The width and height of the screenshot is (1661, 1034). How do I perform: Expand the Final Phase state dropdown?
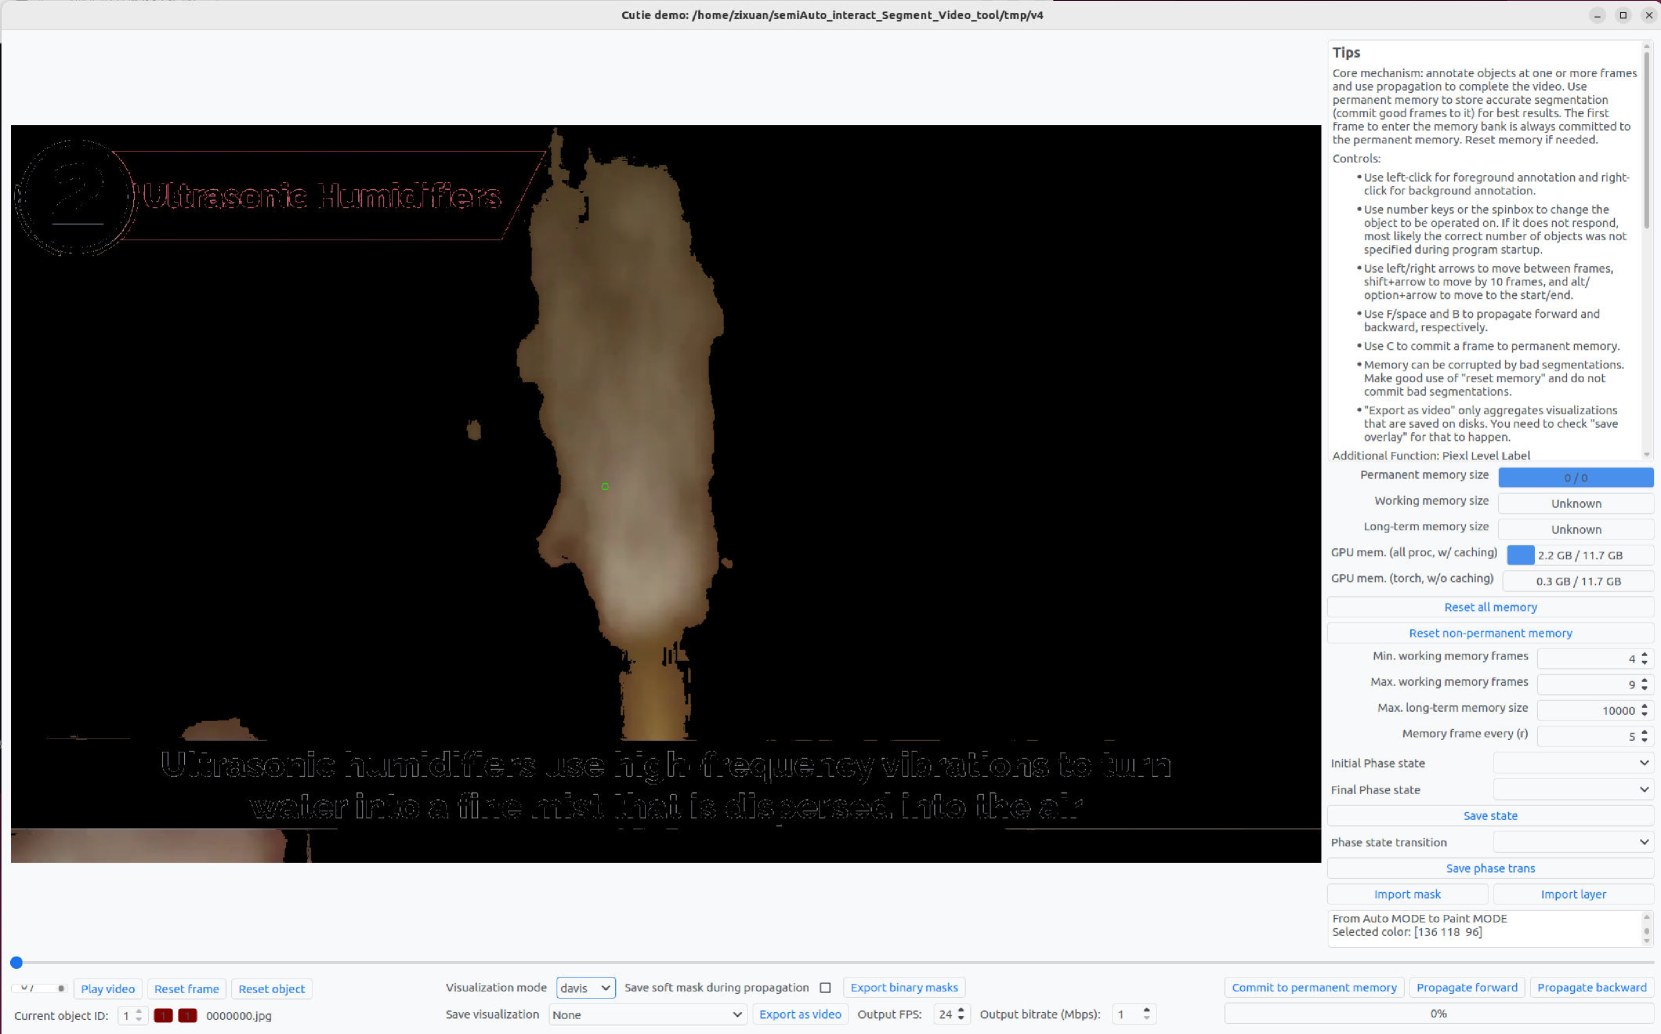point(1572,790)
